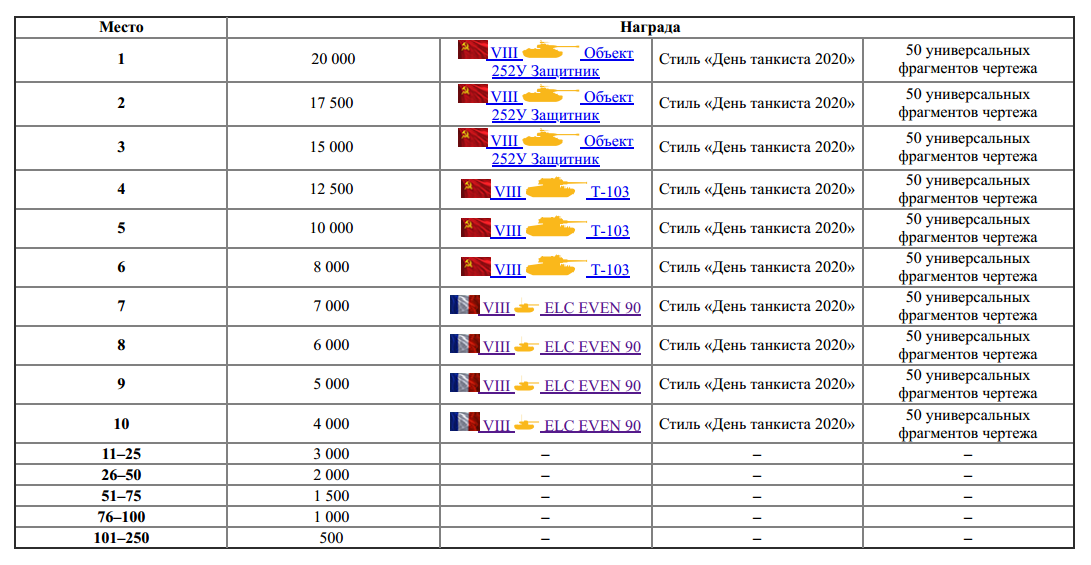Select the 1 500 reward cell
This screenshot has height=565, width=1091.
click(333, 495)
